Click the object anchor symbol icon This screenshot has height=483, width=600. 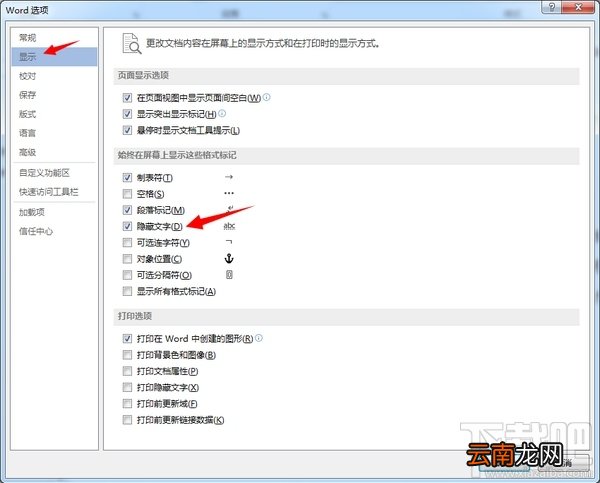(x=229, y=259)
